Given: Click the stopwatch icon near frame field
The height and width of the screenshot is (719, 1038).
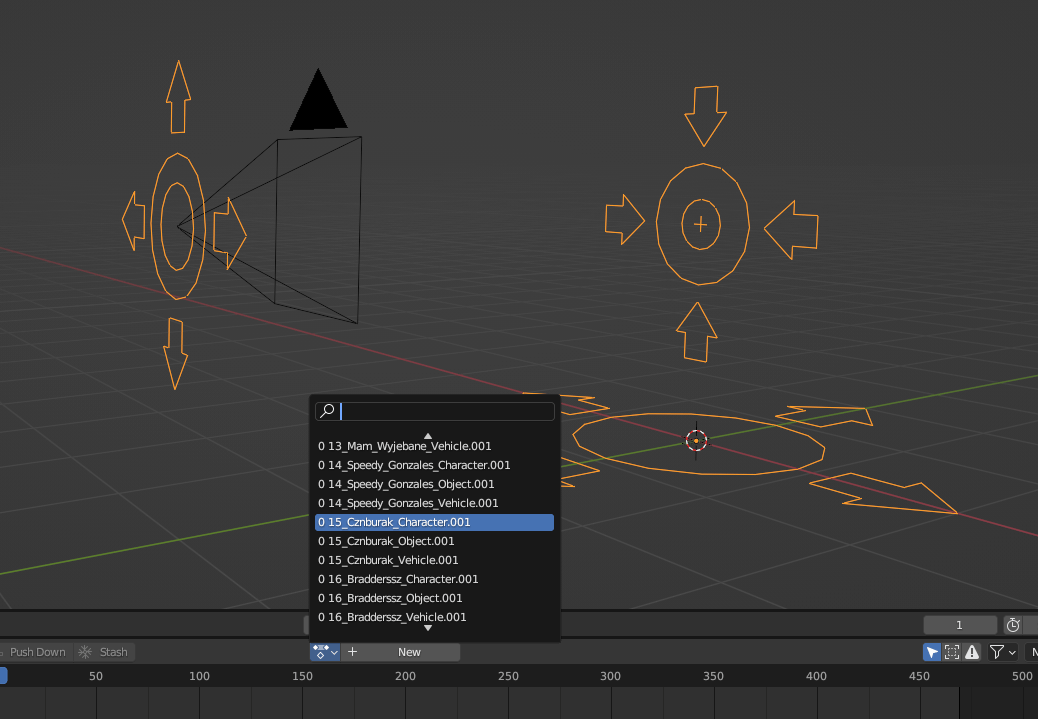Looking at the screenshot, I should point(1013,625).
